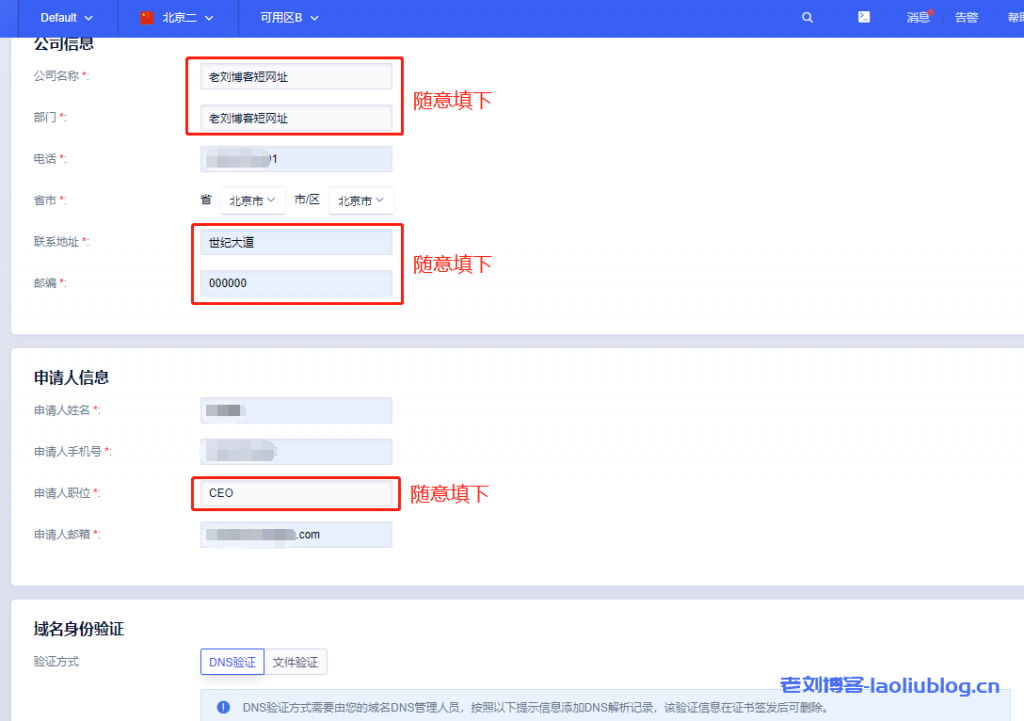Click the 公司名称 company name field

pos(296,76)
